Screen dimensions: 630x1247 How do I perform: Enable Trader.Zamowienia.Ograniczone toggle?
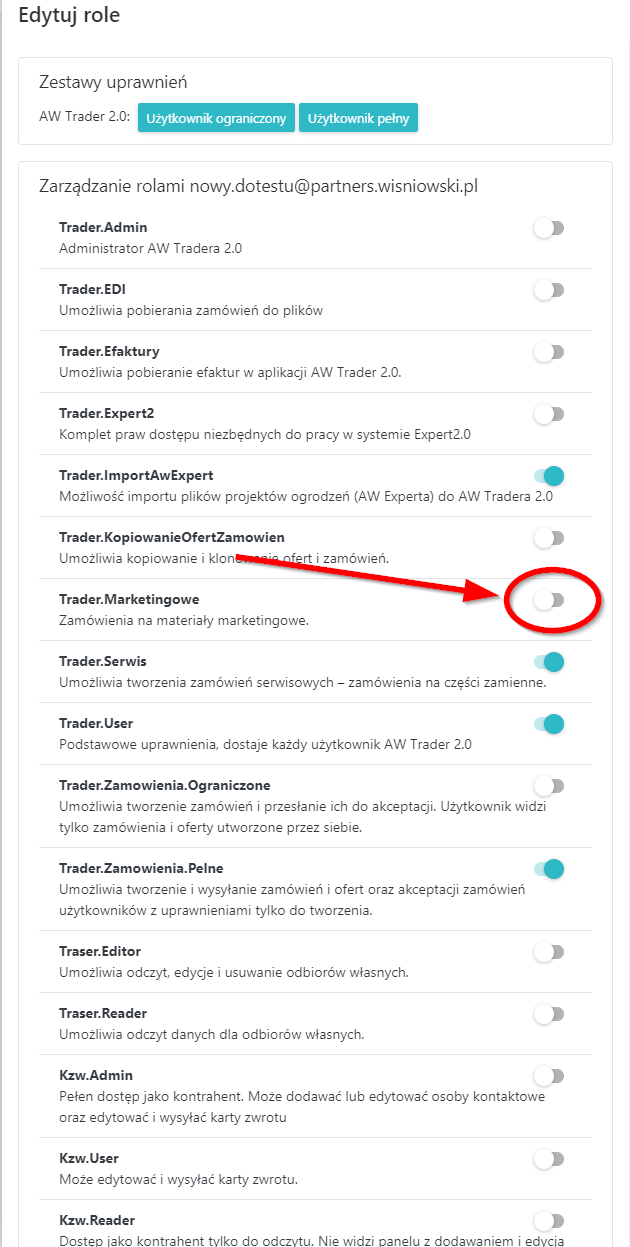point(549,785)
